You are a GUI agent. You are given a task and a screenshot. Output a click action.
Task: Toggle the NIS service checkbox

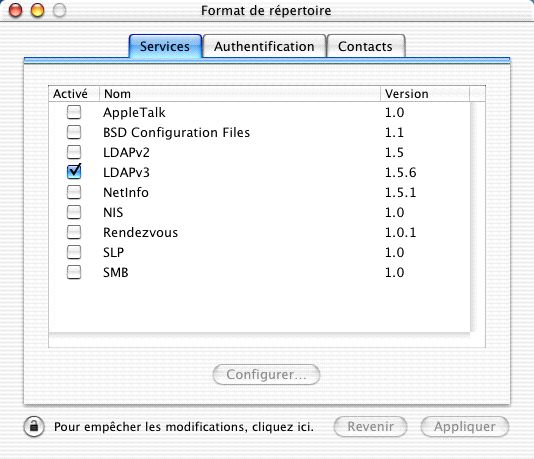coord(74,212)
